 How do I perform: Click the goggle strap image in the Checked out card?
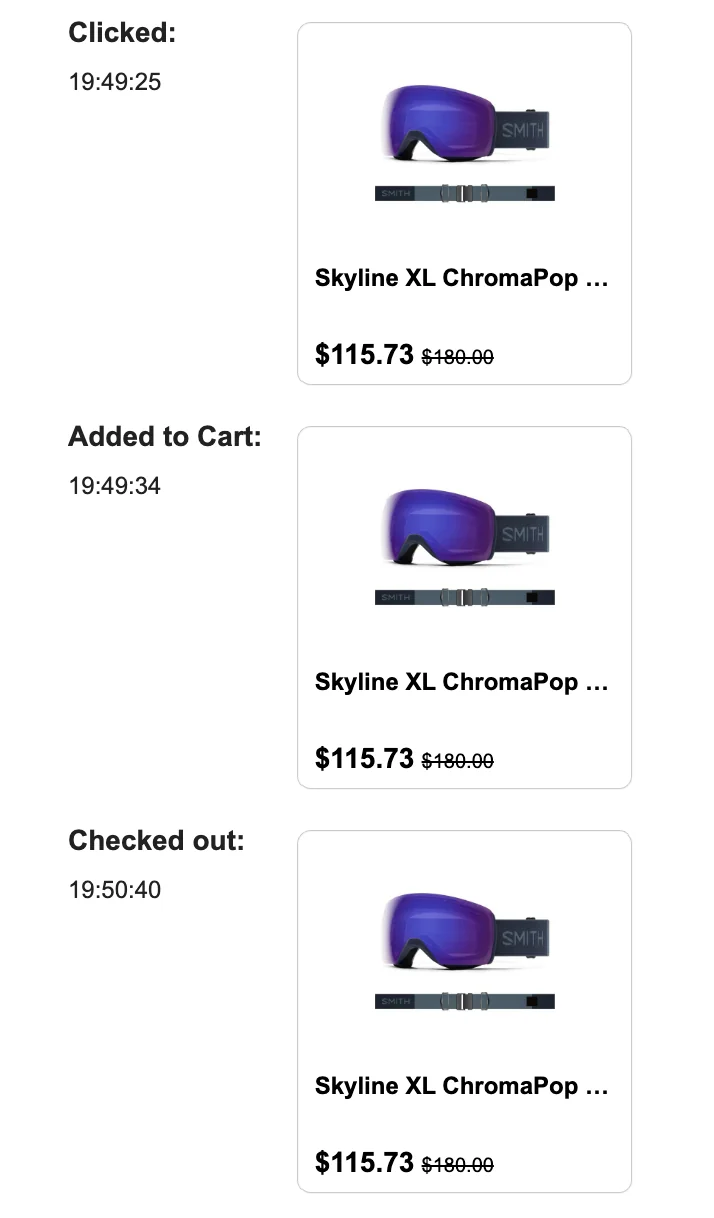465,1001
